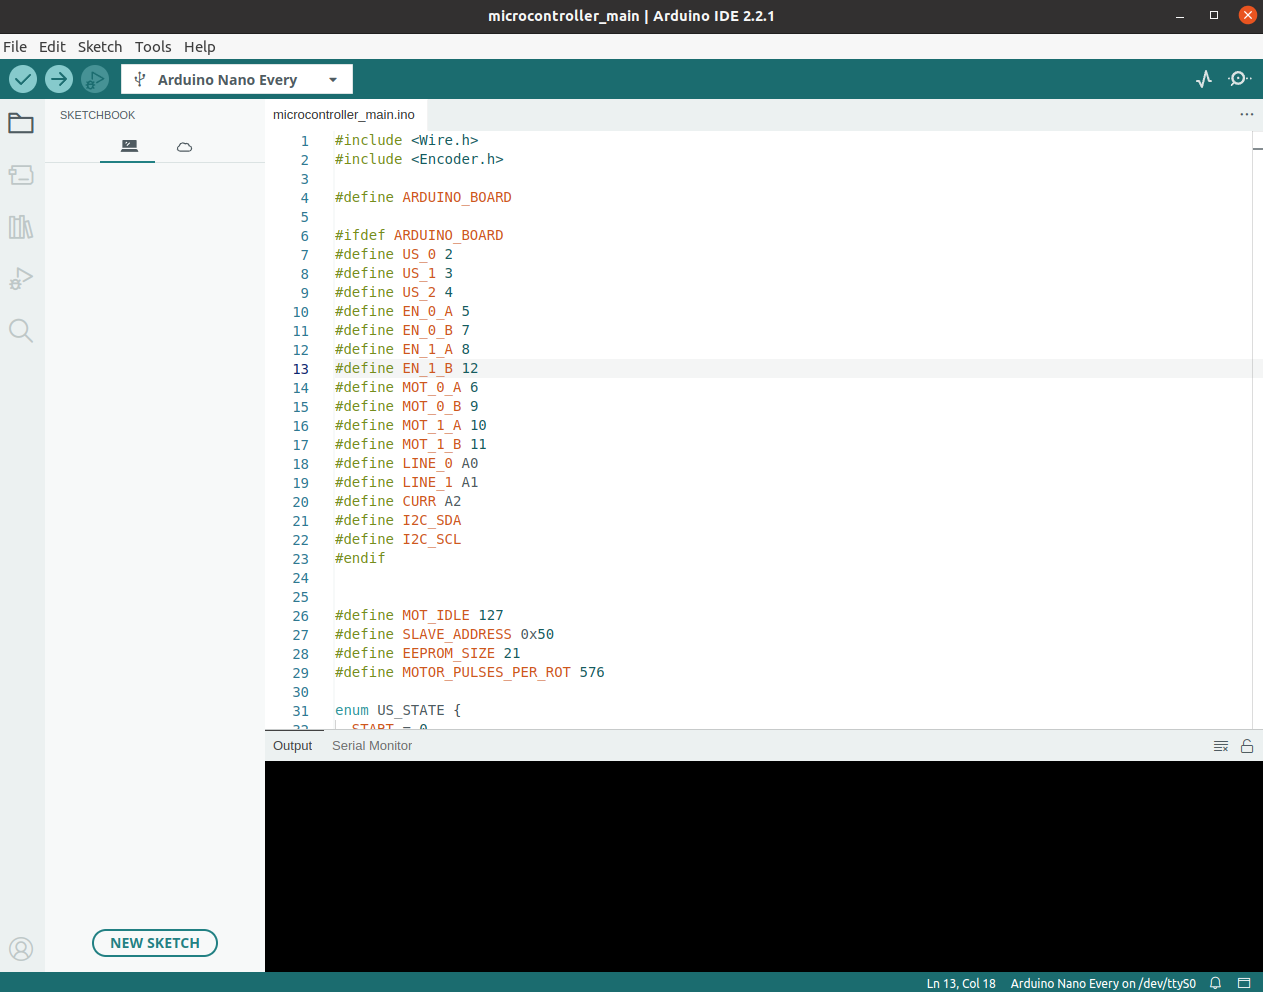Click the Verify sketch checkmark button
This screenshot has width=1263, height=992.
click(23, 79)
